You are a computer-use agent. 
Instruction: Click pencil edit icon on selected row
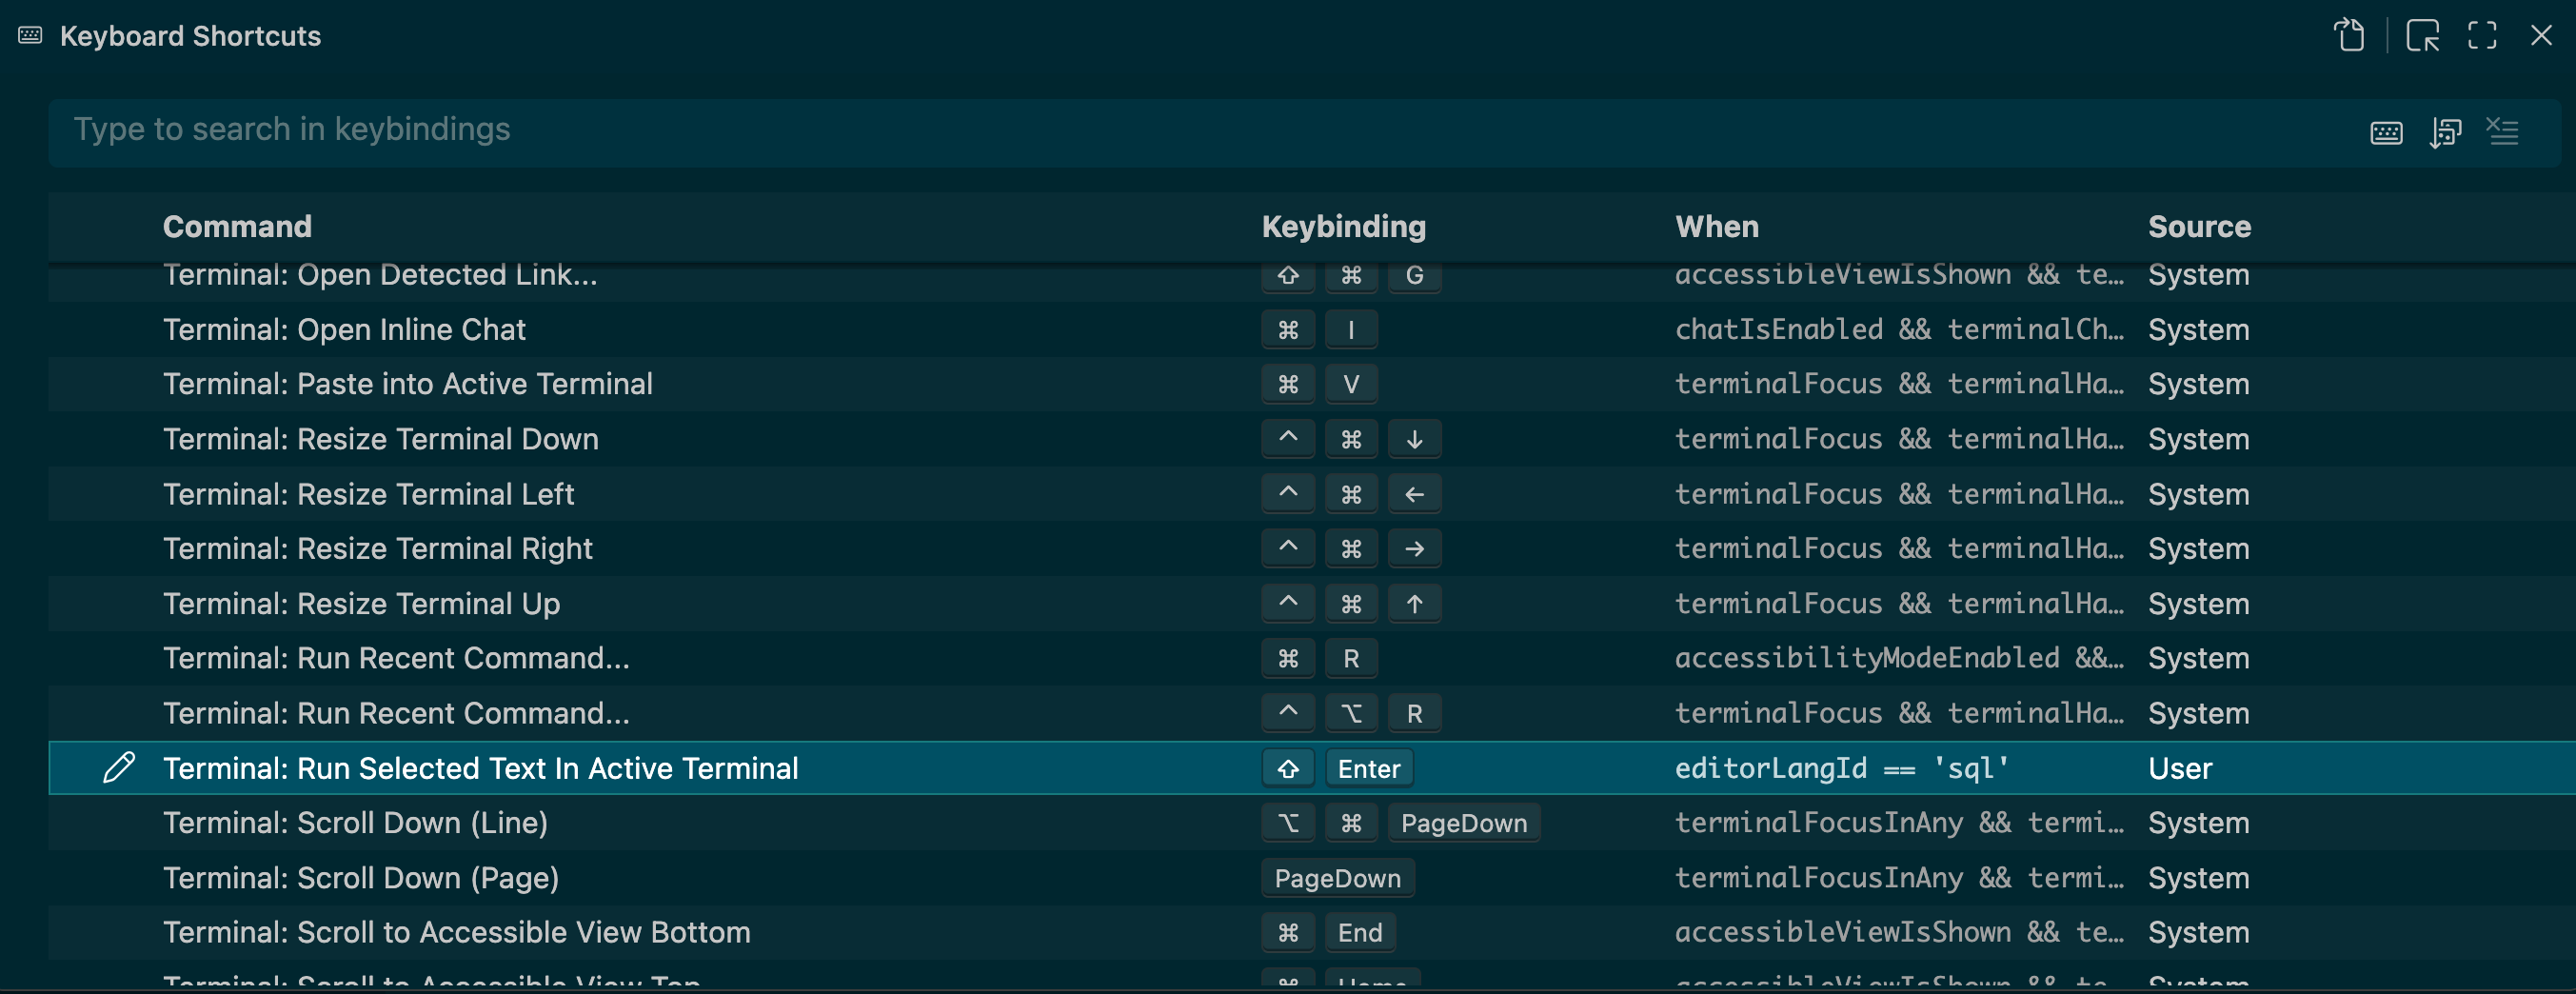(119, 767)
